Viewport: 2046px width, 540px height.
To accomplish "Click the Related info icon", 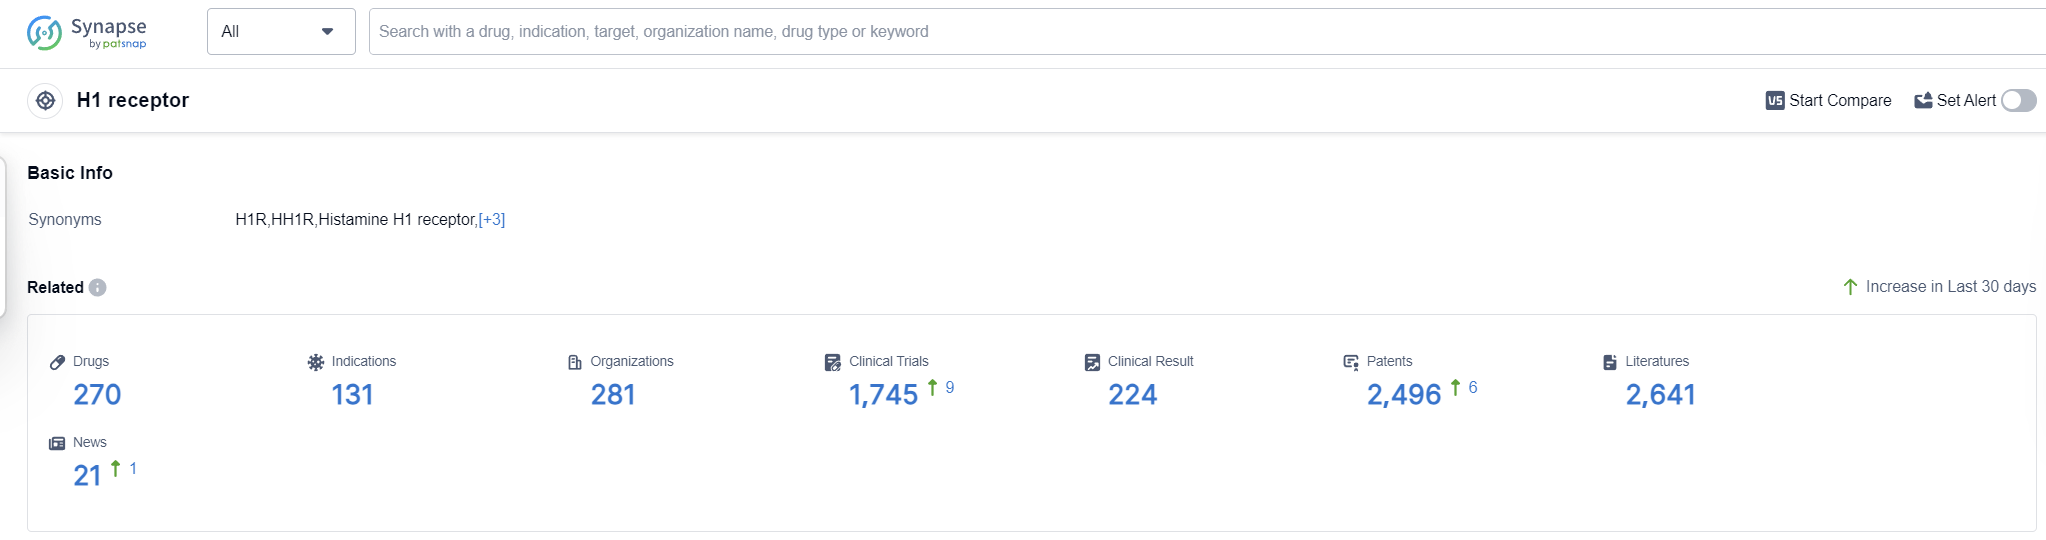I will tap(97, 287).
